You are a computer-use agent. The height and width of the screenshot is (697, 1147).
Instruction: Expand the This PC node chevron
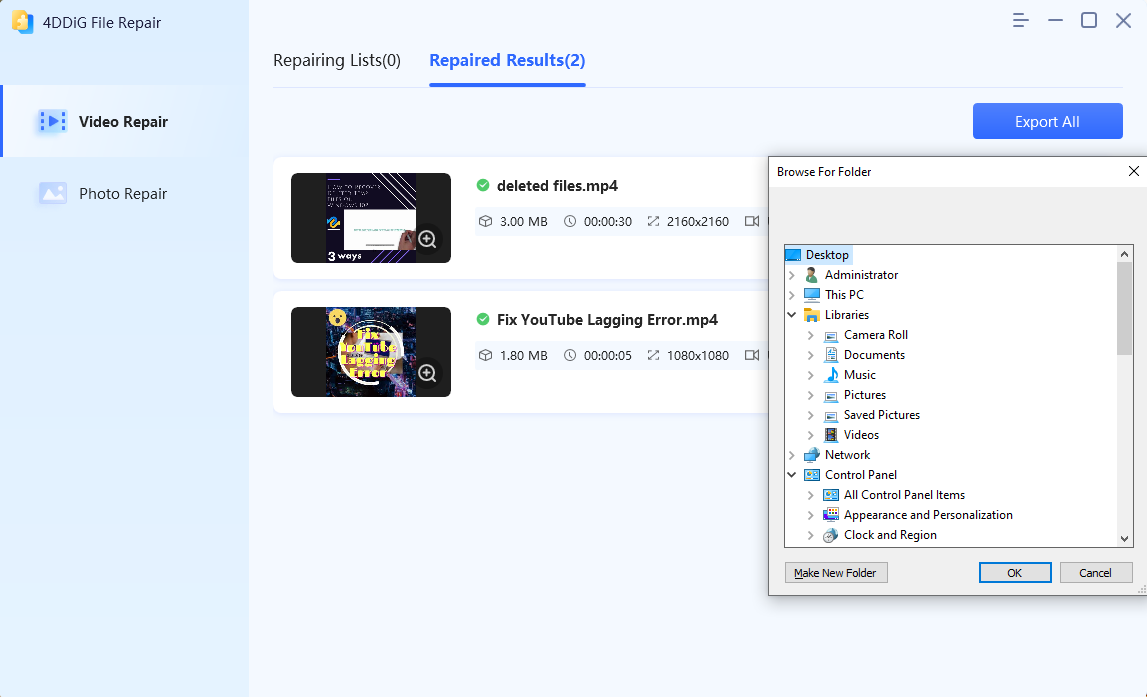click(791, 295)
